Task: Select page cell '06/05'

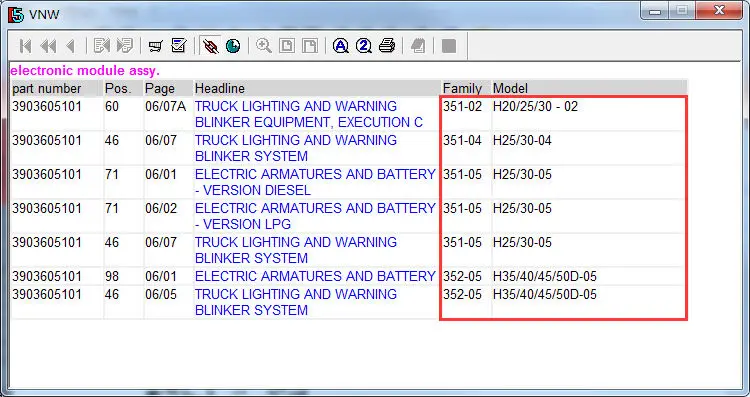Action: click(x=161, y=294)
